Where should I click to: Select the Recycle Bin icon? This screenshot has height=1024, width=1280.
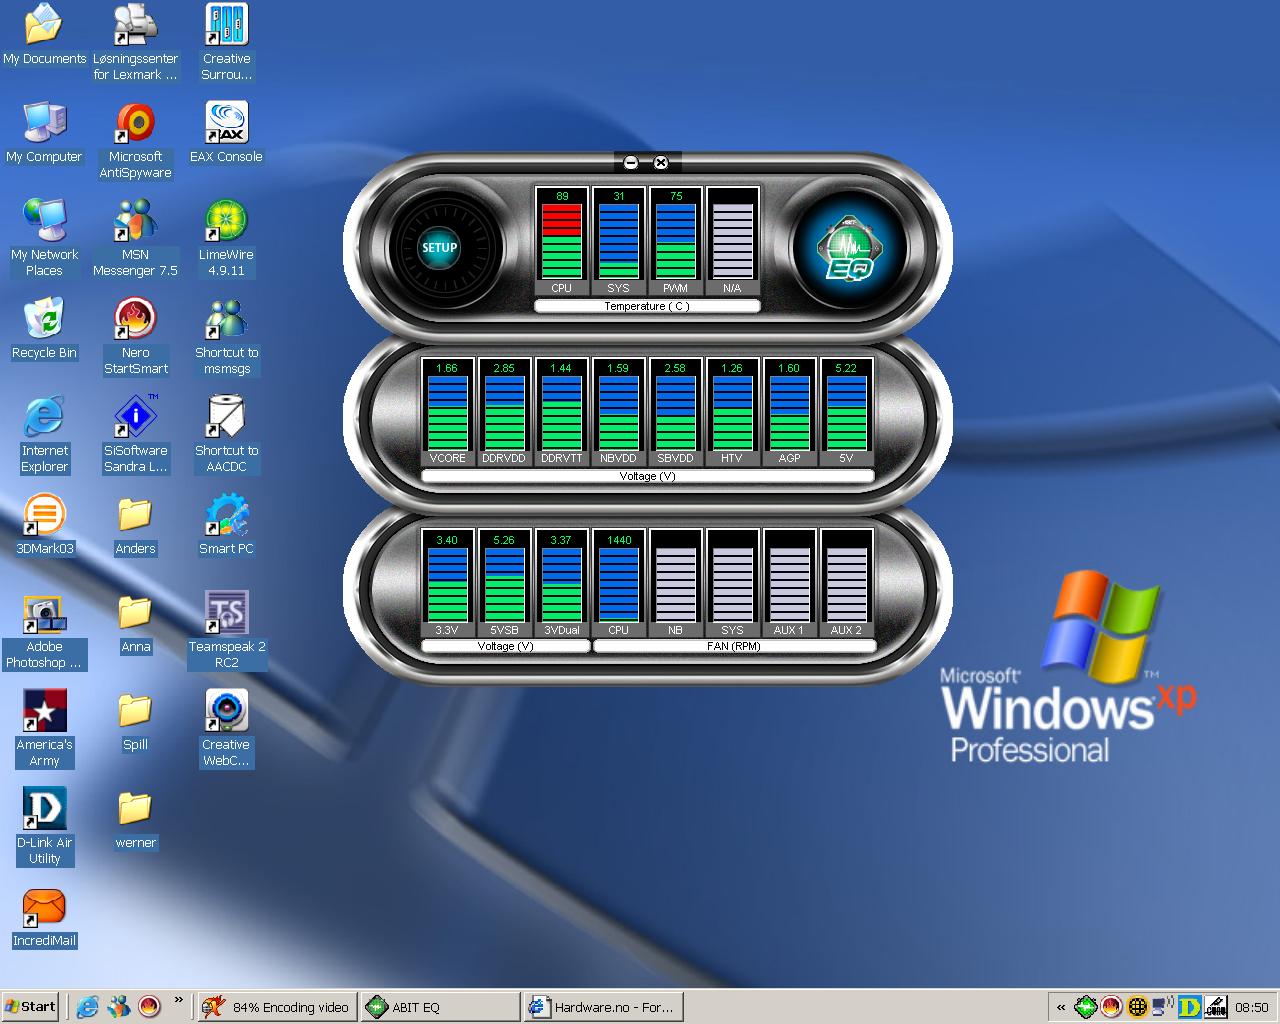(44, 328)
